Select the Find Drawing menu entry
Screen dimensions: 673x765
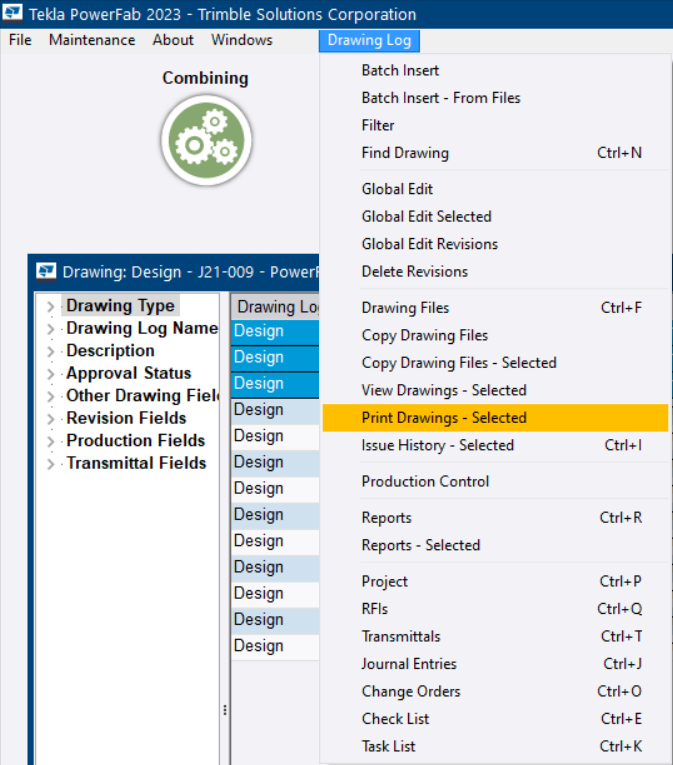click(x=404, y=153)
